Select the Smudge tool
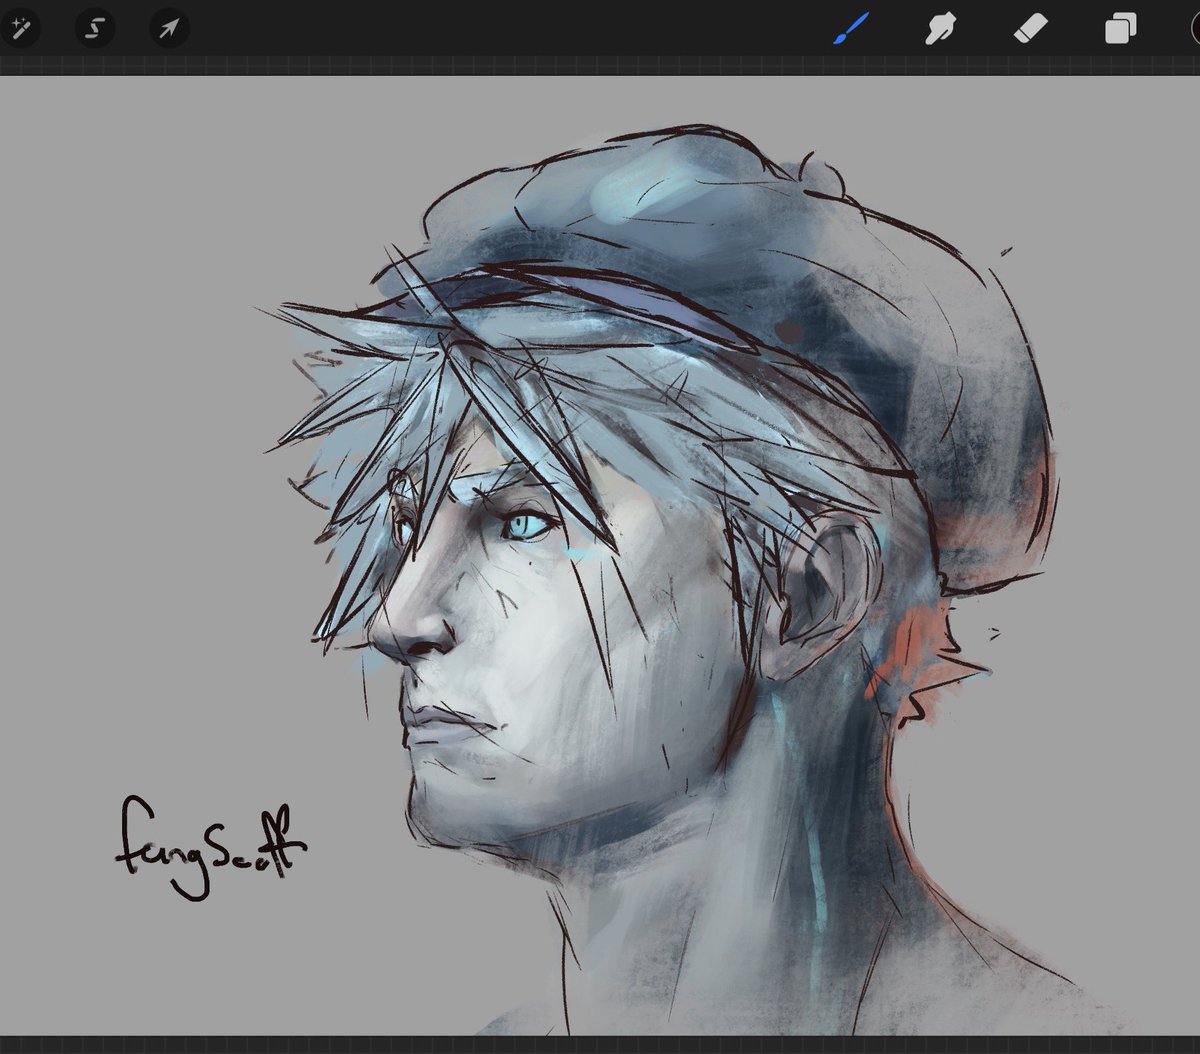Screen dimensions: 1200x1054 click(940, 28)
